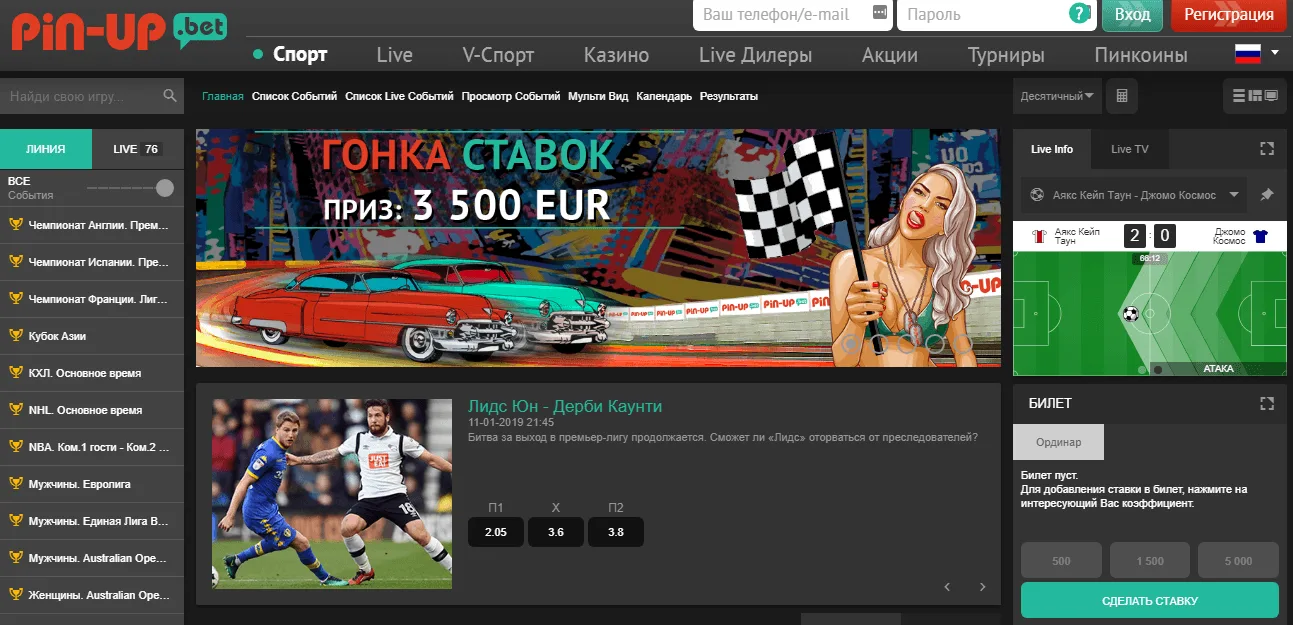Screen dimensions: 1293x625
Task: Click the password help question mark icon
Action: 1078,14
